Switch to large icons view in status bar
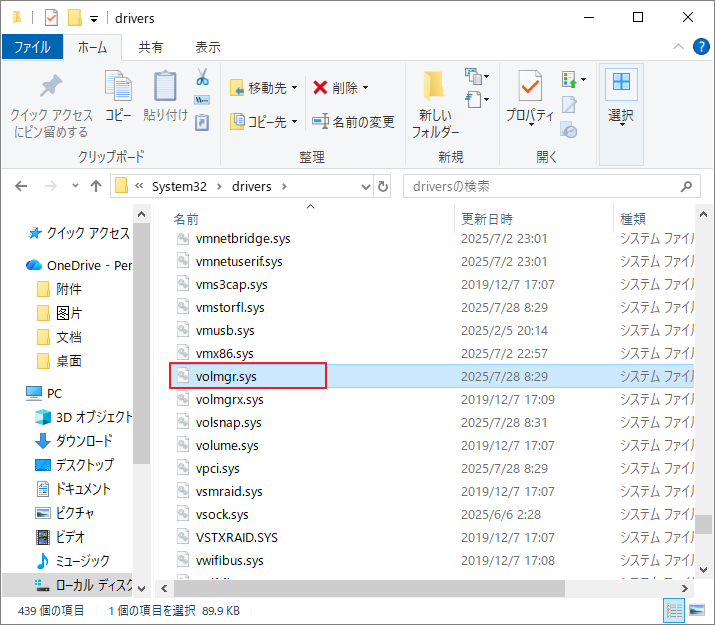 pos(697,610)
